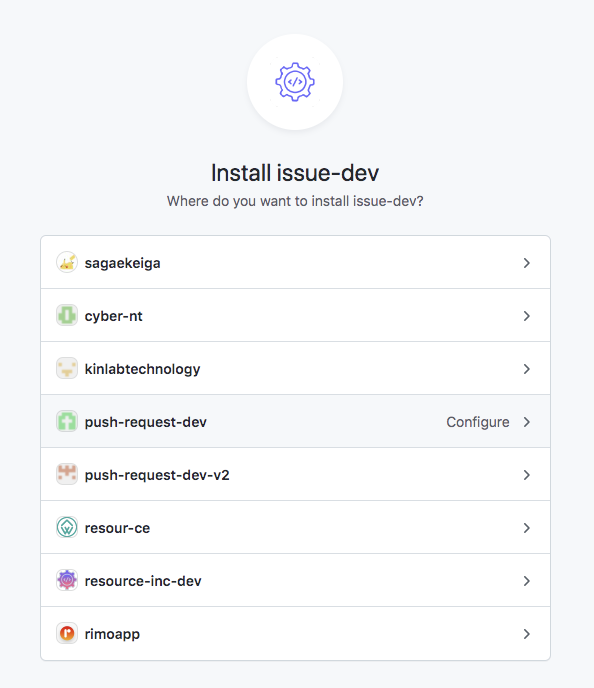This screenshot has width=594, height=688.
Task: Click Configure for push-request-dev
Action: (478, 422)
